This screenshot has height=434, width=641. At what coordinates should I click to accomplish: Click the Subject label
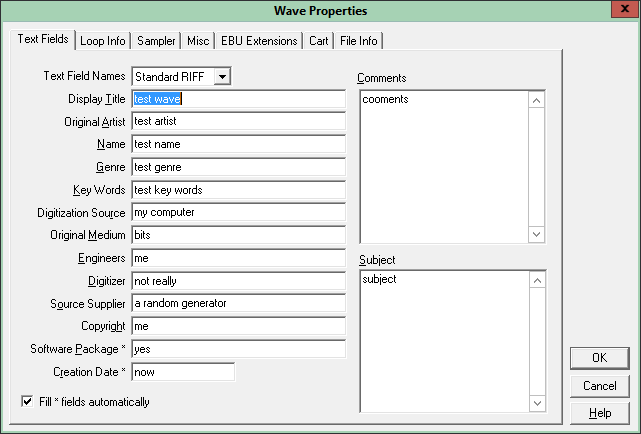[377, 260]
